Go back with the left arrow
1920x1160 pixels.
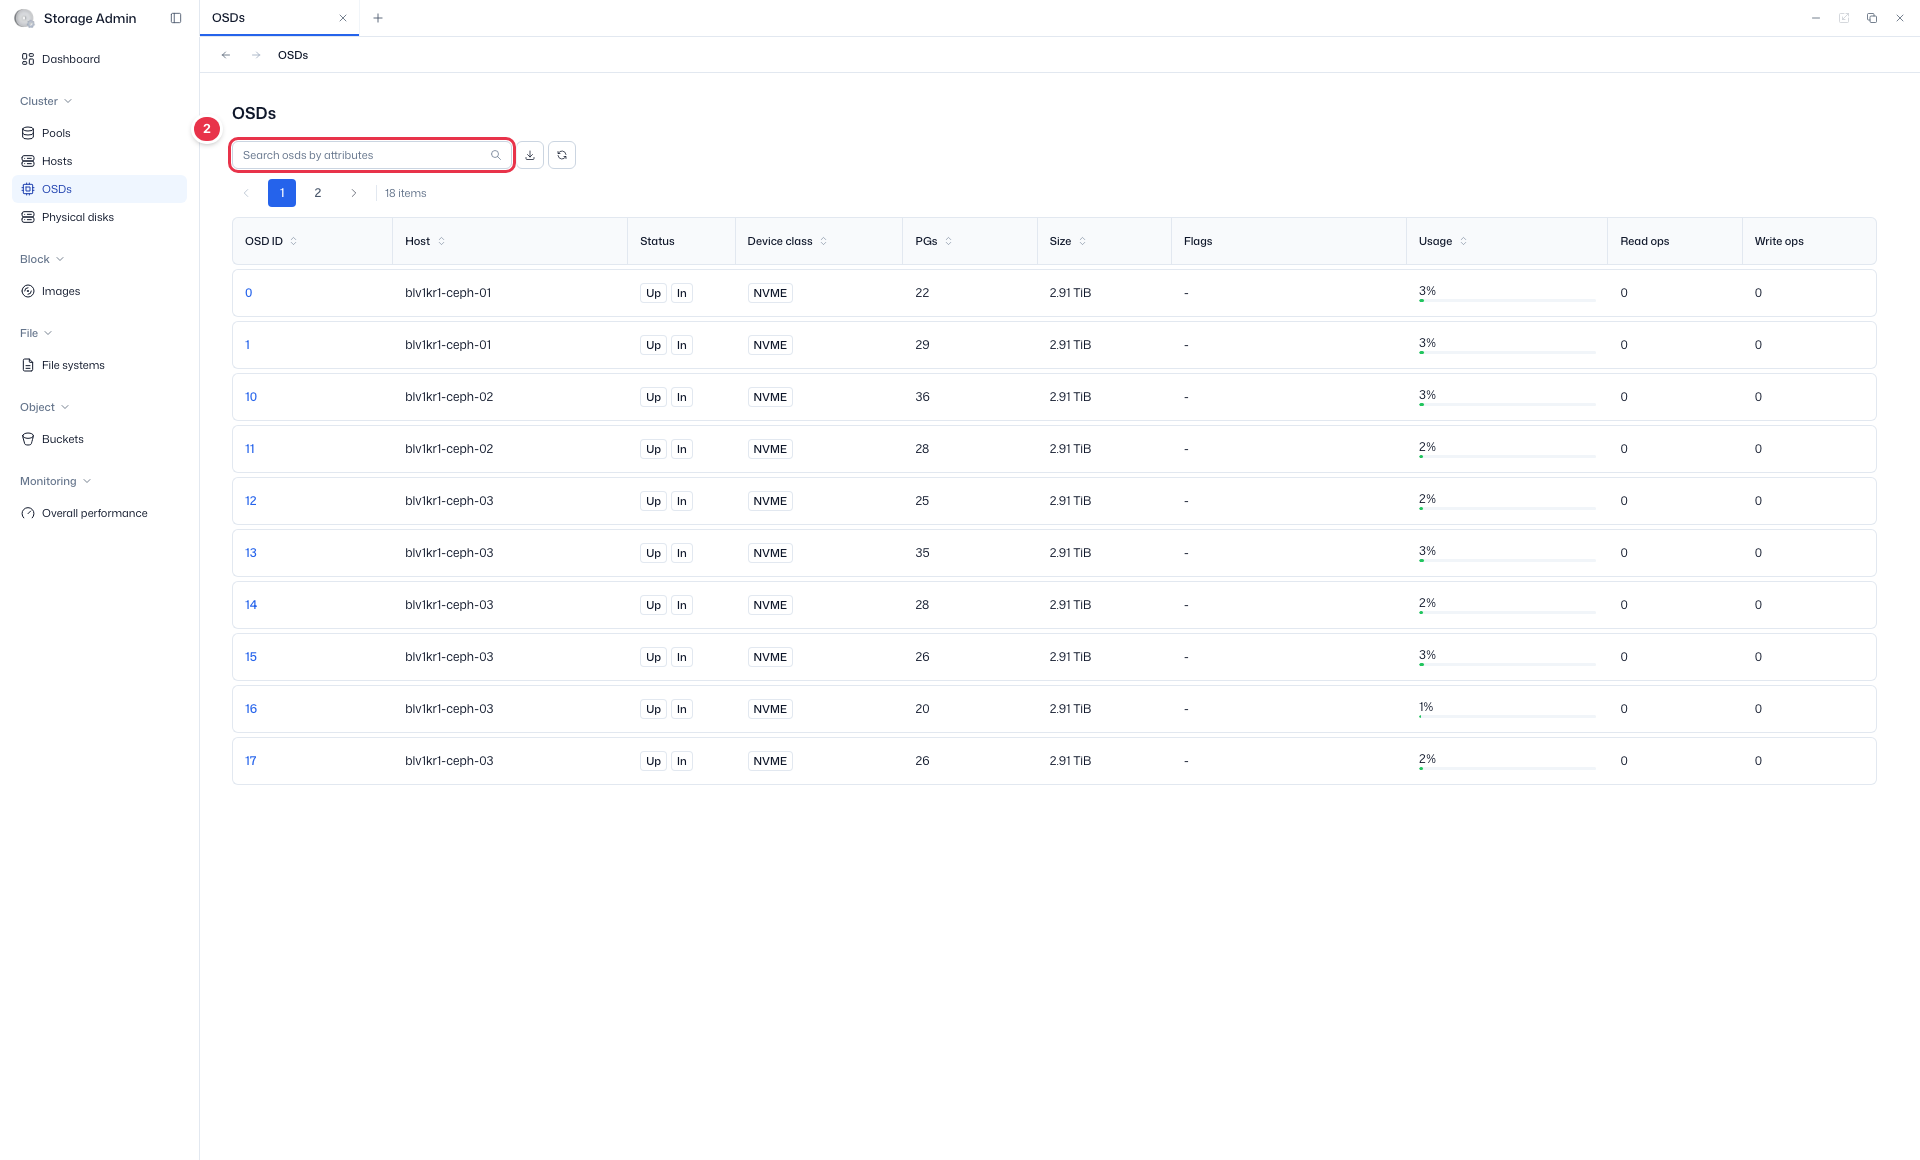coord(226,55)
